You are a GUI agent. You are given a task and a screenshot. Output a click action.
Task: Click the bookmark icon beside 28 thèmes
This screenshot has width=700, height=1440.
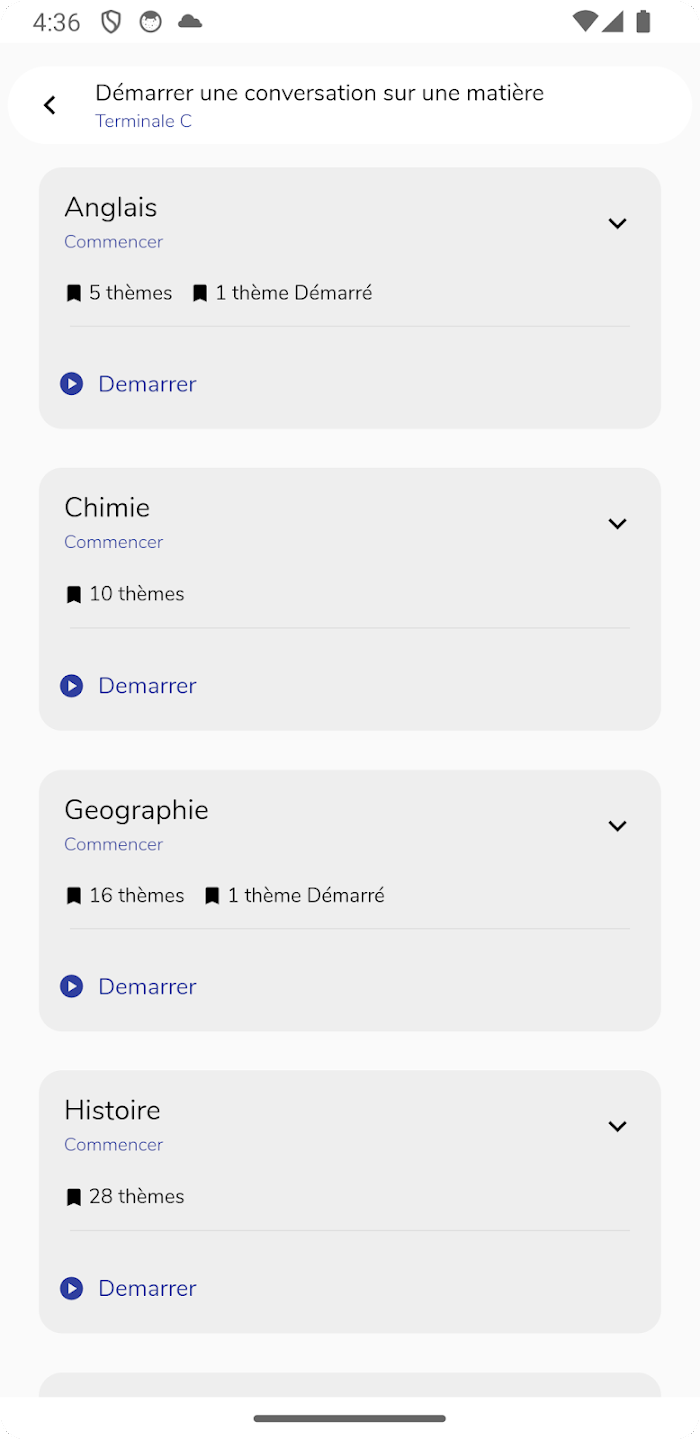click(x=73, y=1196)
